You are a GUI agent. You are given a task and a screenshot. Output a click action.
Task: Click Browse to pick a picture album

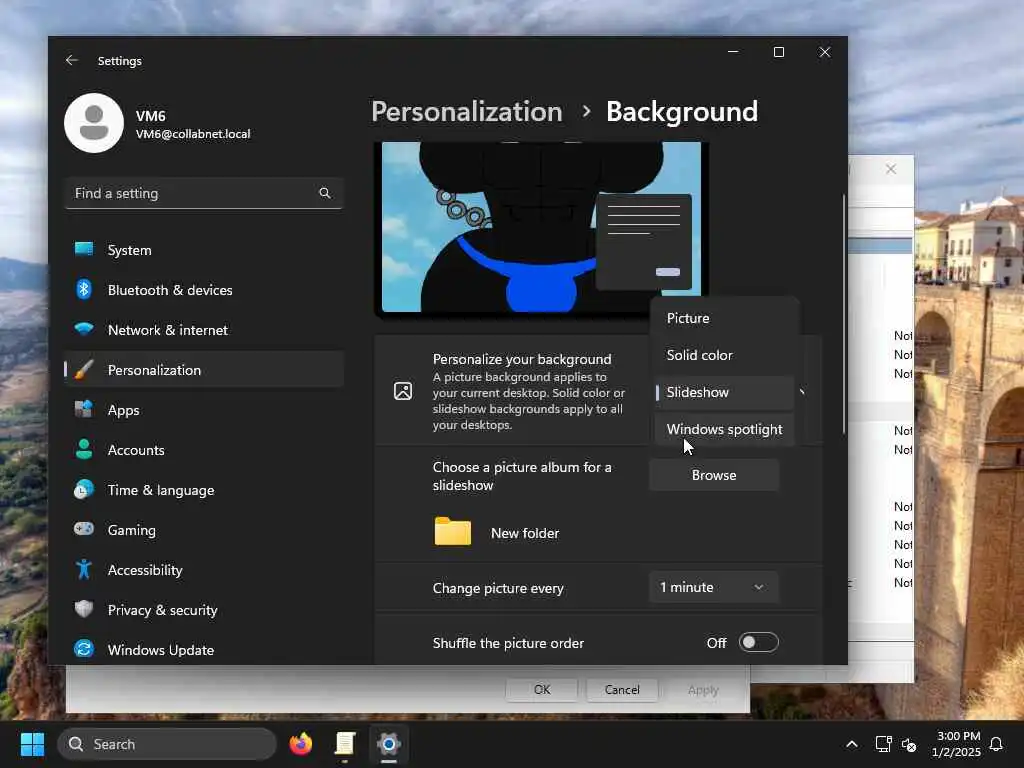tap(714, 475)
